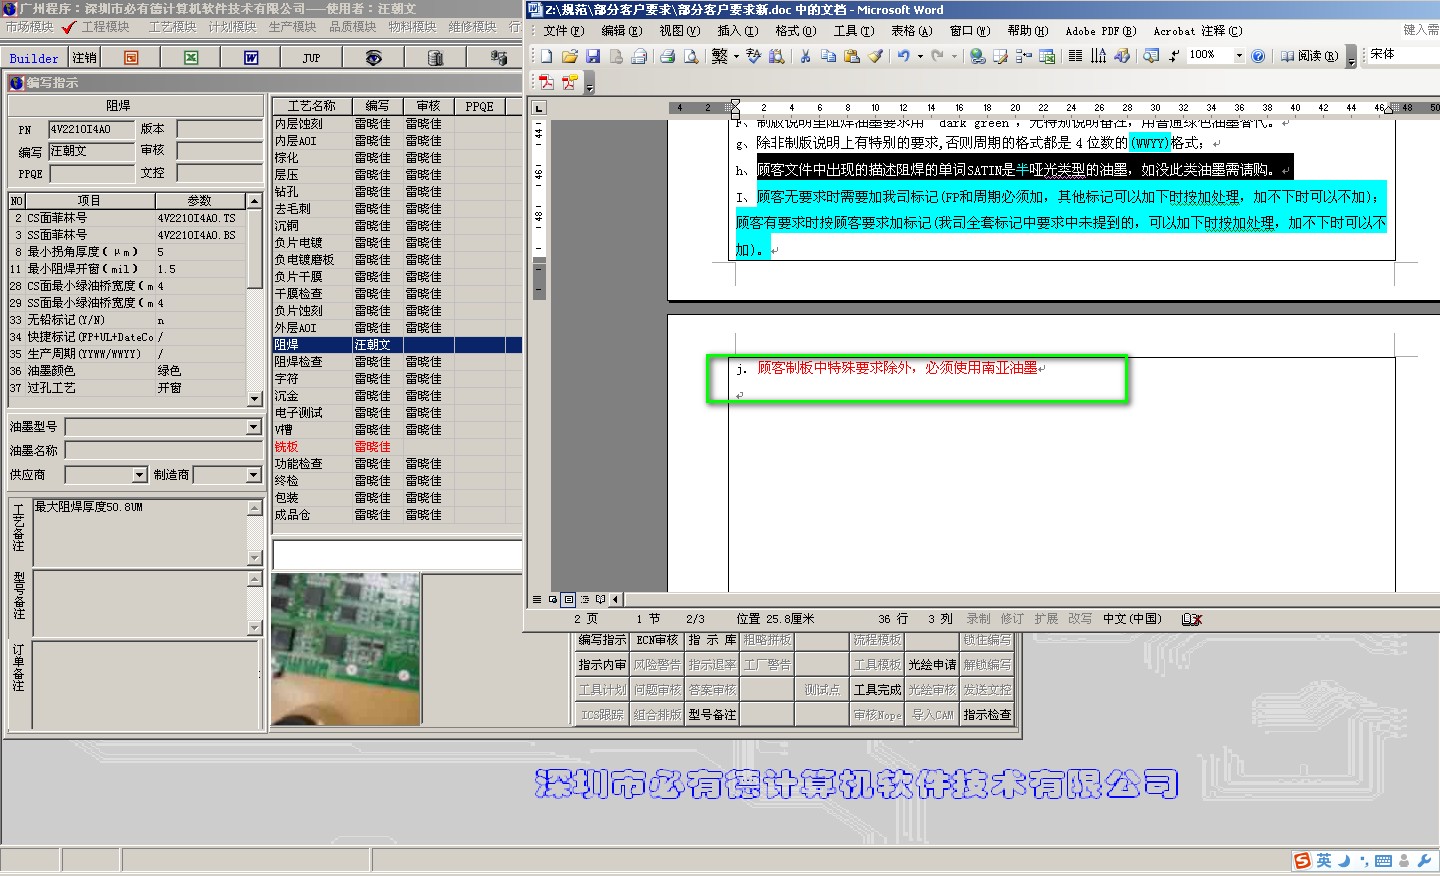Click the parameter list scroll down arrow
This screenshot has width=1440, height=876.
coord(254,399)
